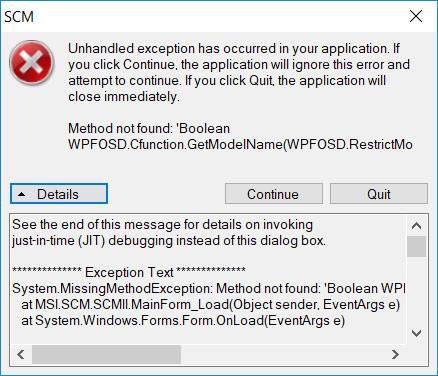Click the Details button
438x376 pixels.
coord(59,193)
